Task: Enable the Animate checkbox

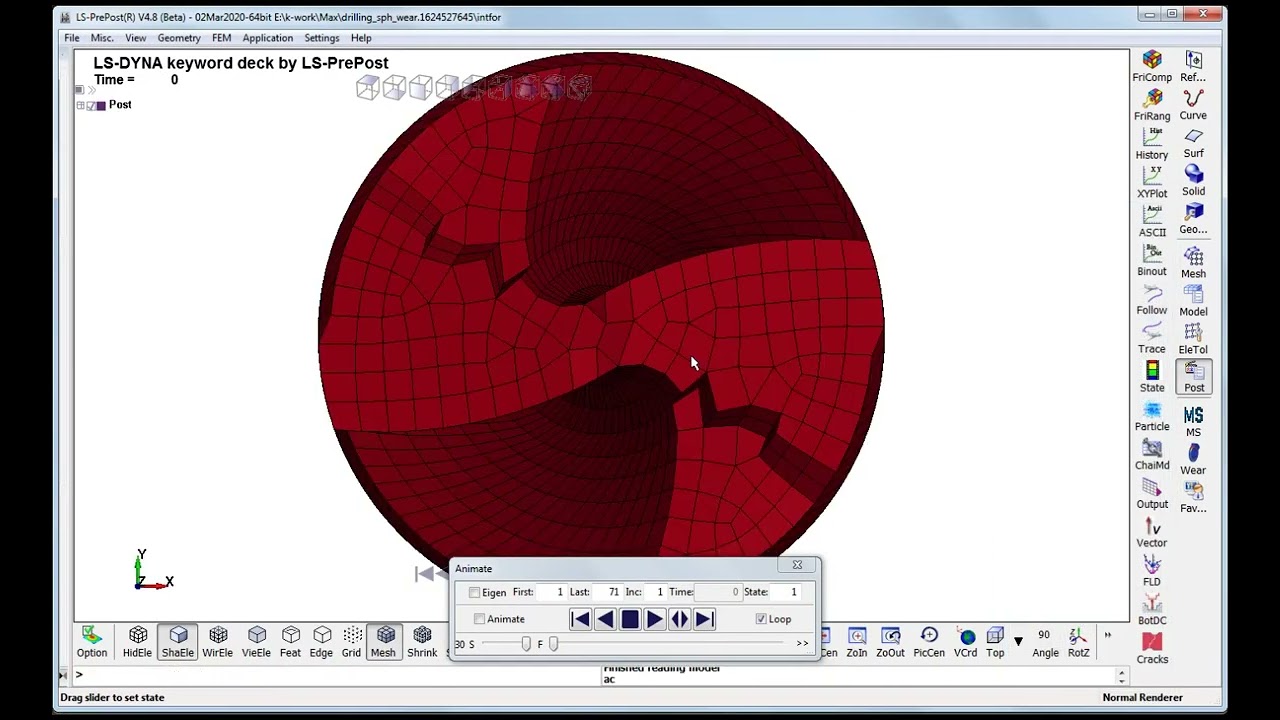Action: [480, 619]
